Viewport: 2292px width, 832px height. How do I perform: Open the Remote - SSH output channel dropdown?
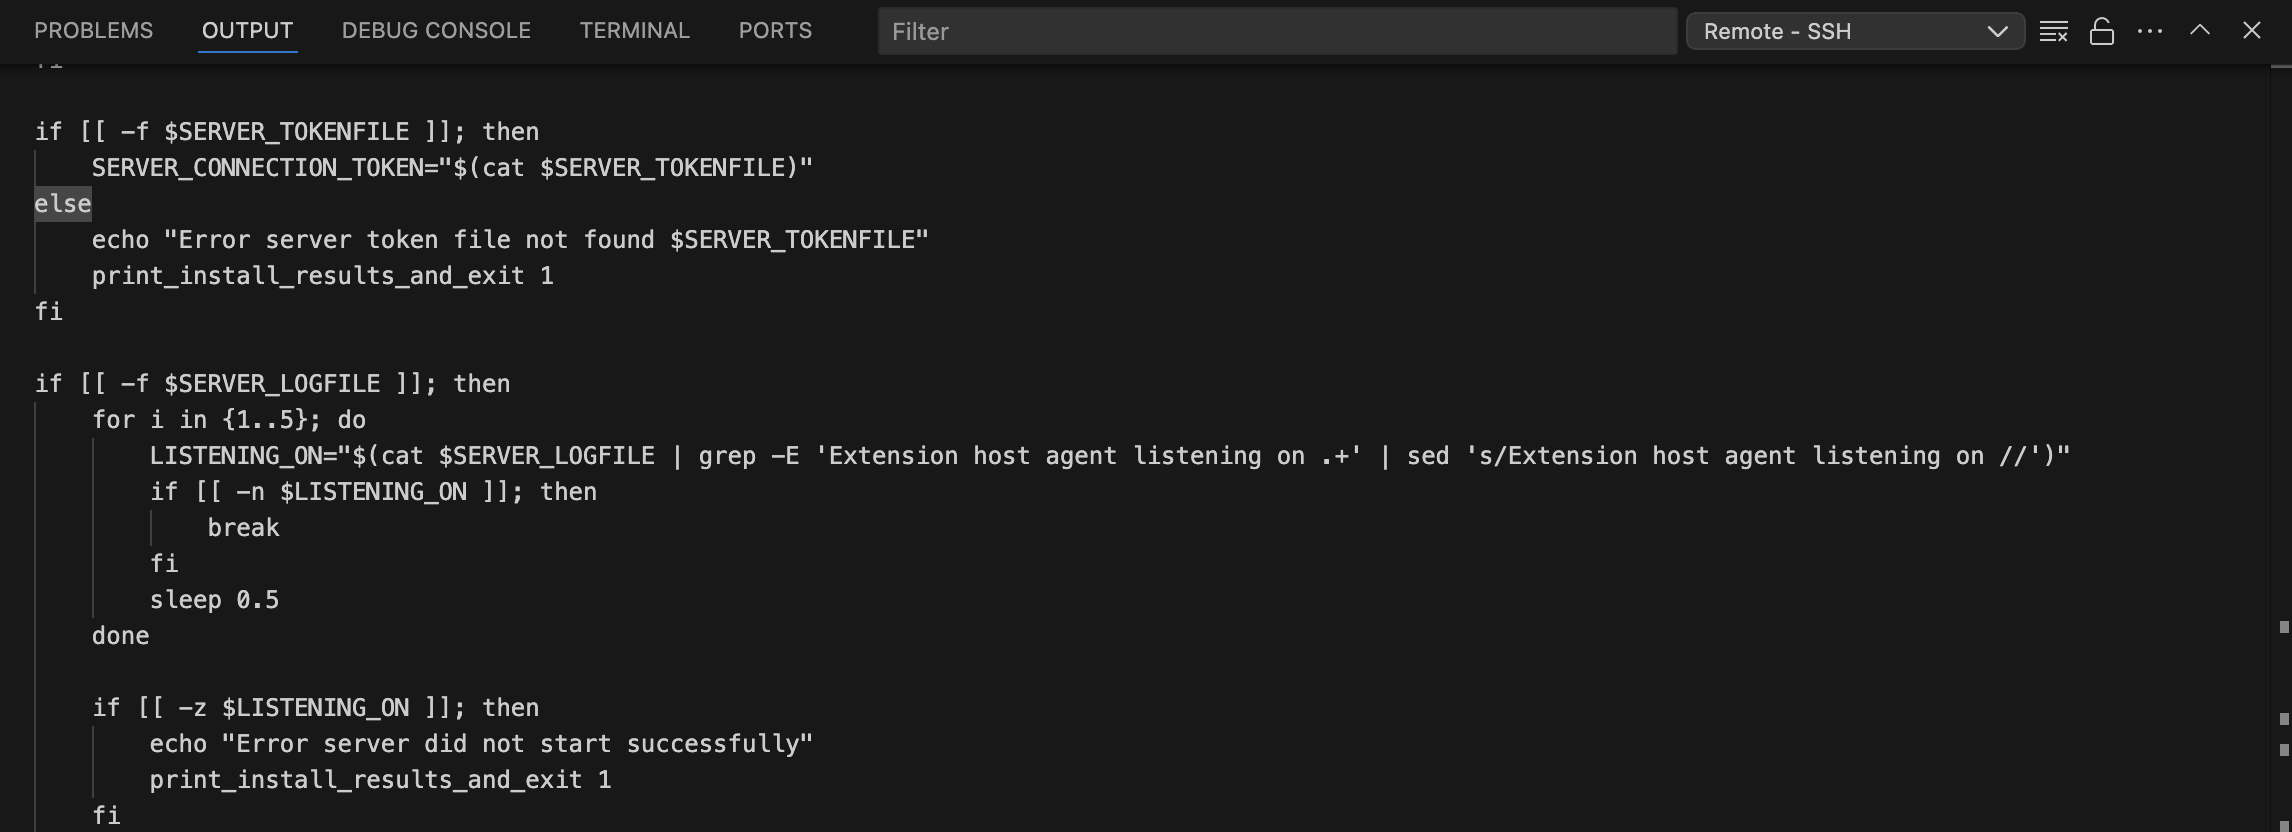pos(1855,32)
